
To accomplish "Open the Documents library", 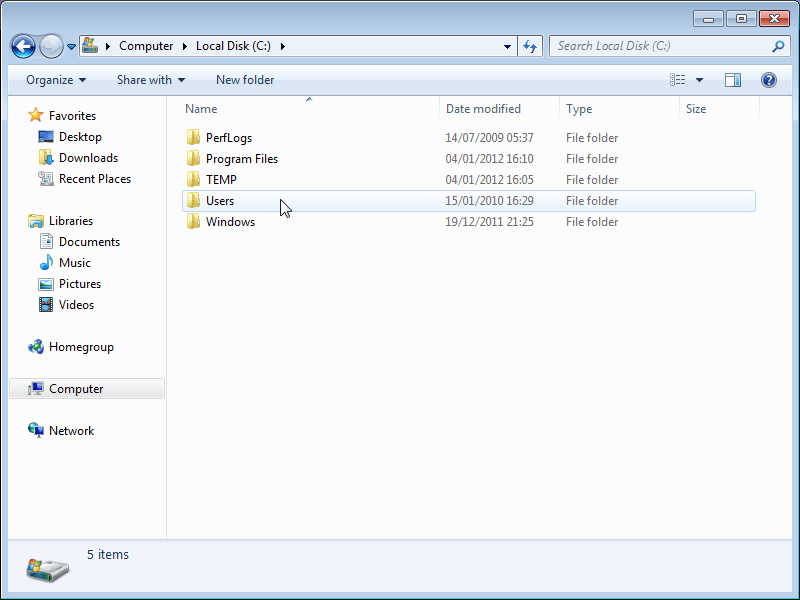I will [x=89, y=242].
